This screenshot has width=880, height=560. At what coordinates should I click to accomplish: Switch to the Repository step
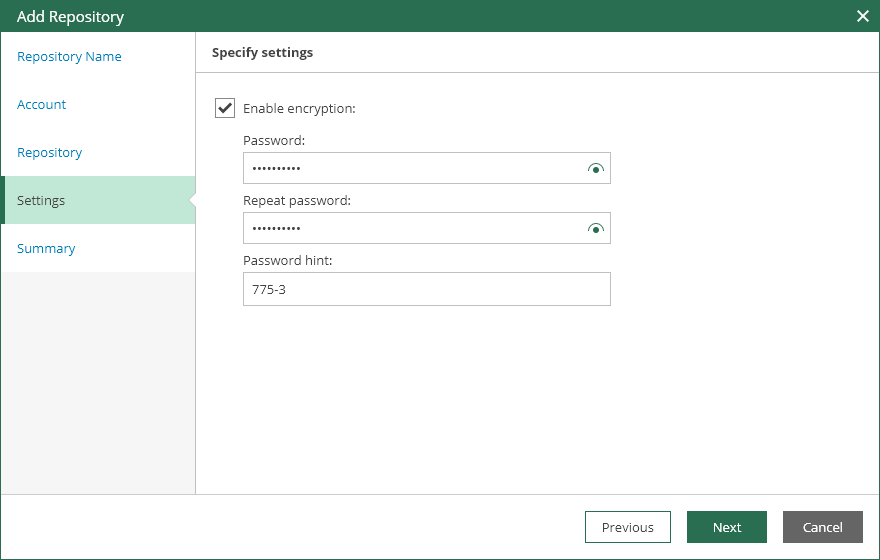coord(49,153)
